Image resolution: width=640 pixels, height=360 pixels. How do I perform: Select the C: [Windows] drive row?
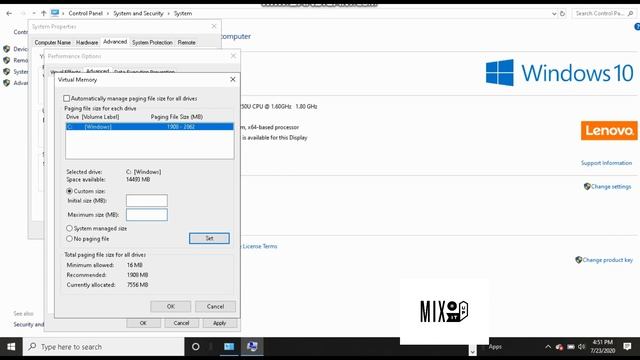click(149, 127)
